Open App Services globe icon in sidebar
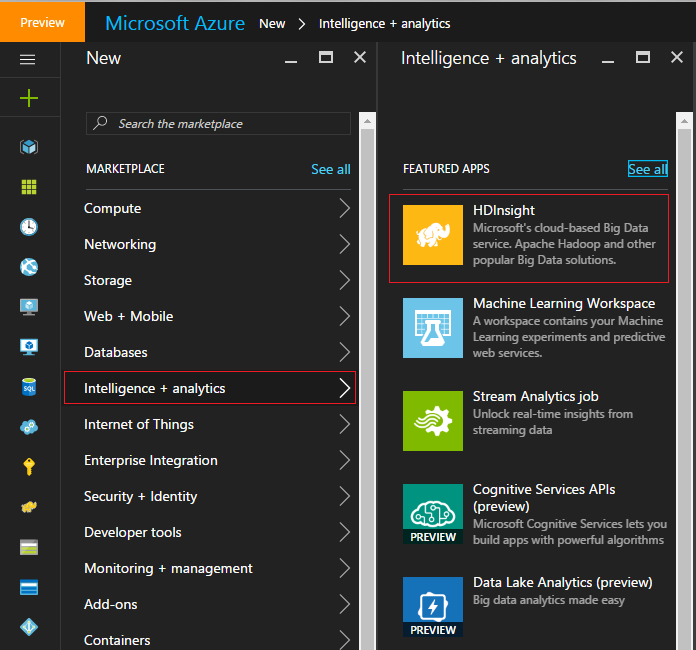The height and width of the screenshot is (650, 696). 29,267
